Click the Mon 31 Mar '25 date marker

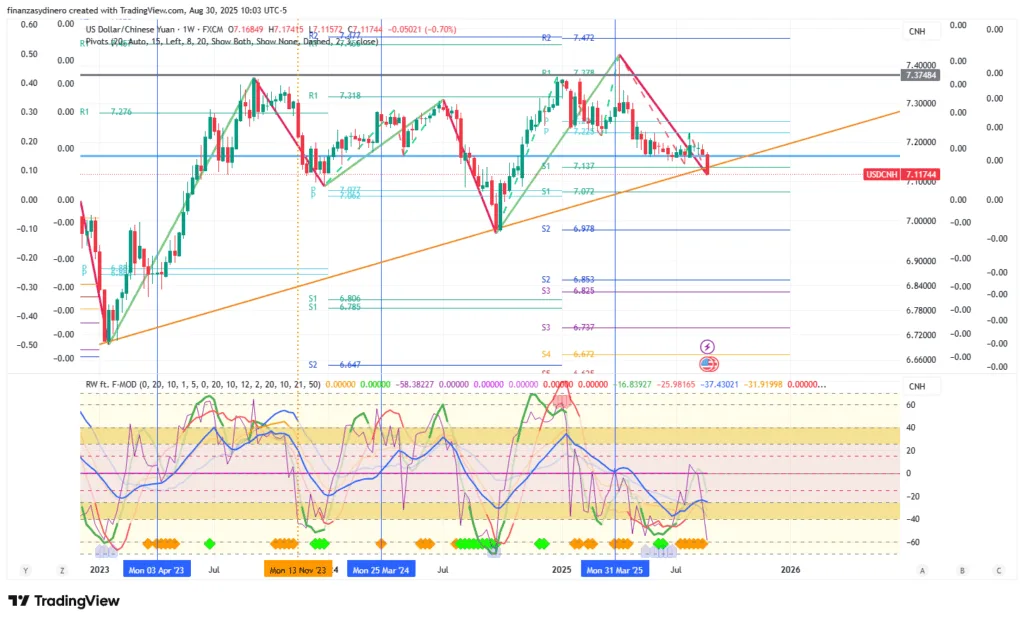pyautogui.click(x=615, y=570)
